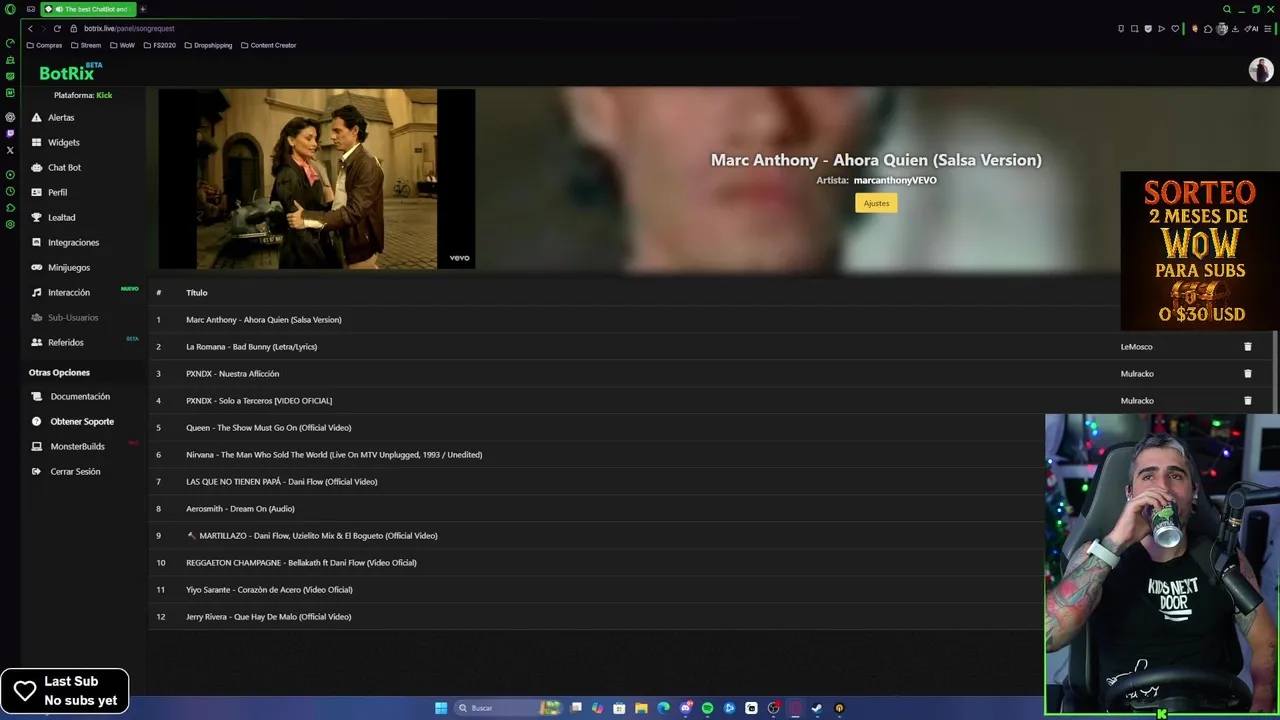Open Spotify from the taskbar

coord(707,708)
